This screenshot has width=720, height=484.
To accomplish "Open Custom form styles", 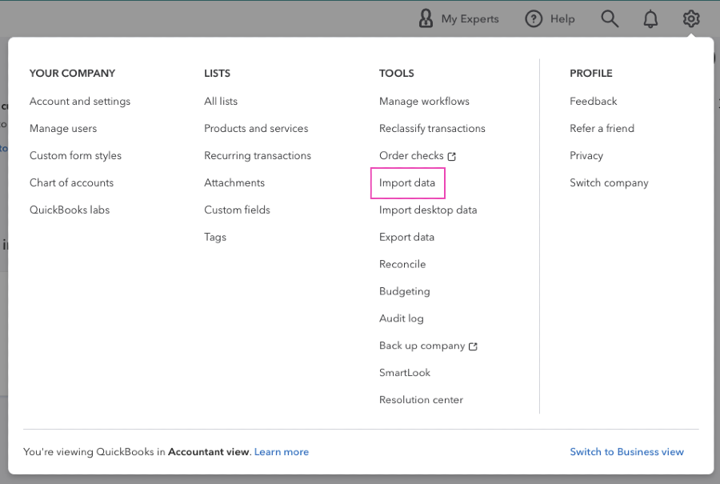I will 75,156.
